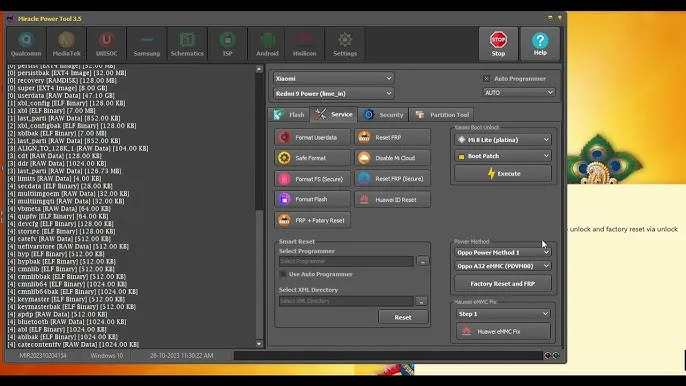Click Reset FRP button
Viewport: 686px width, 386px height.
392,137
